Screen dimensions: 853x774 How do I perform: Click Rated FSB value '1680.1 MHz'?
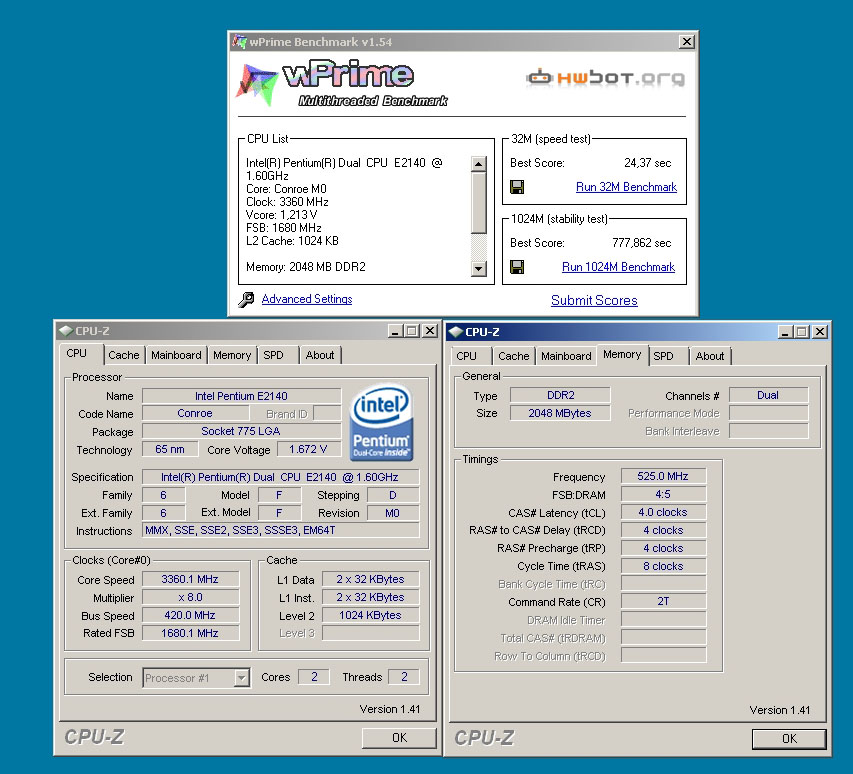190,633
